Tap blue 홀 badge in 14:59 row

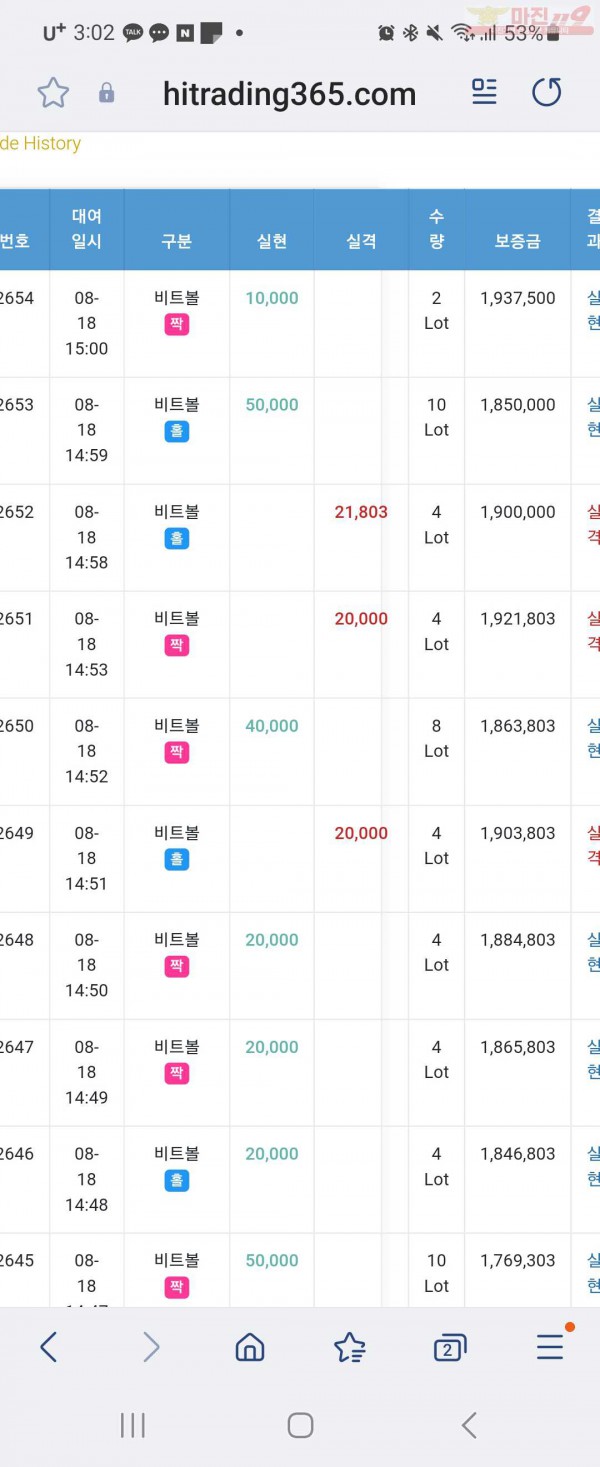coord(177,431)
